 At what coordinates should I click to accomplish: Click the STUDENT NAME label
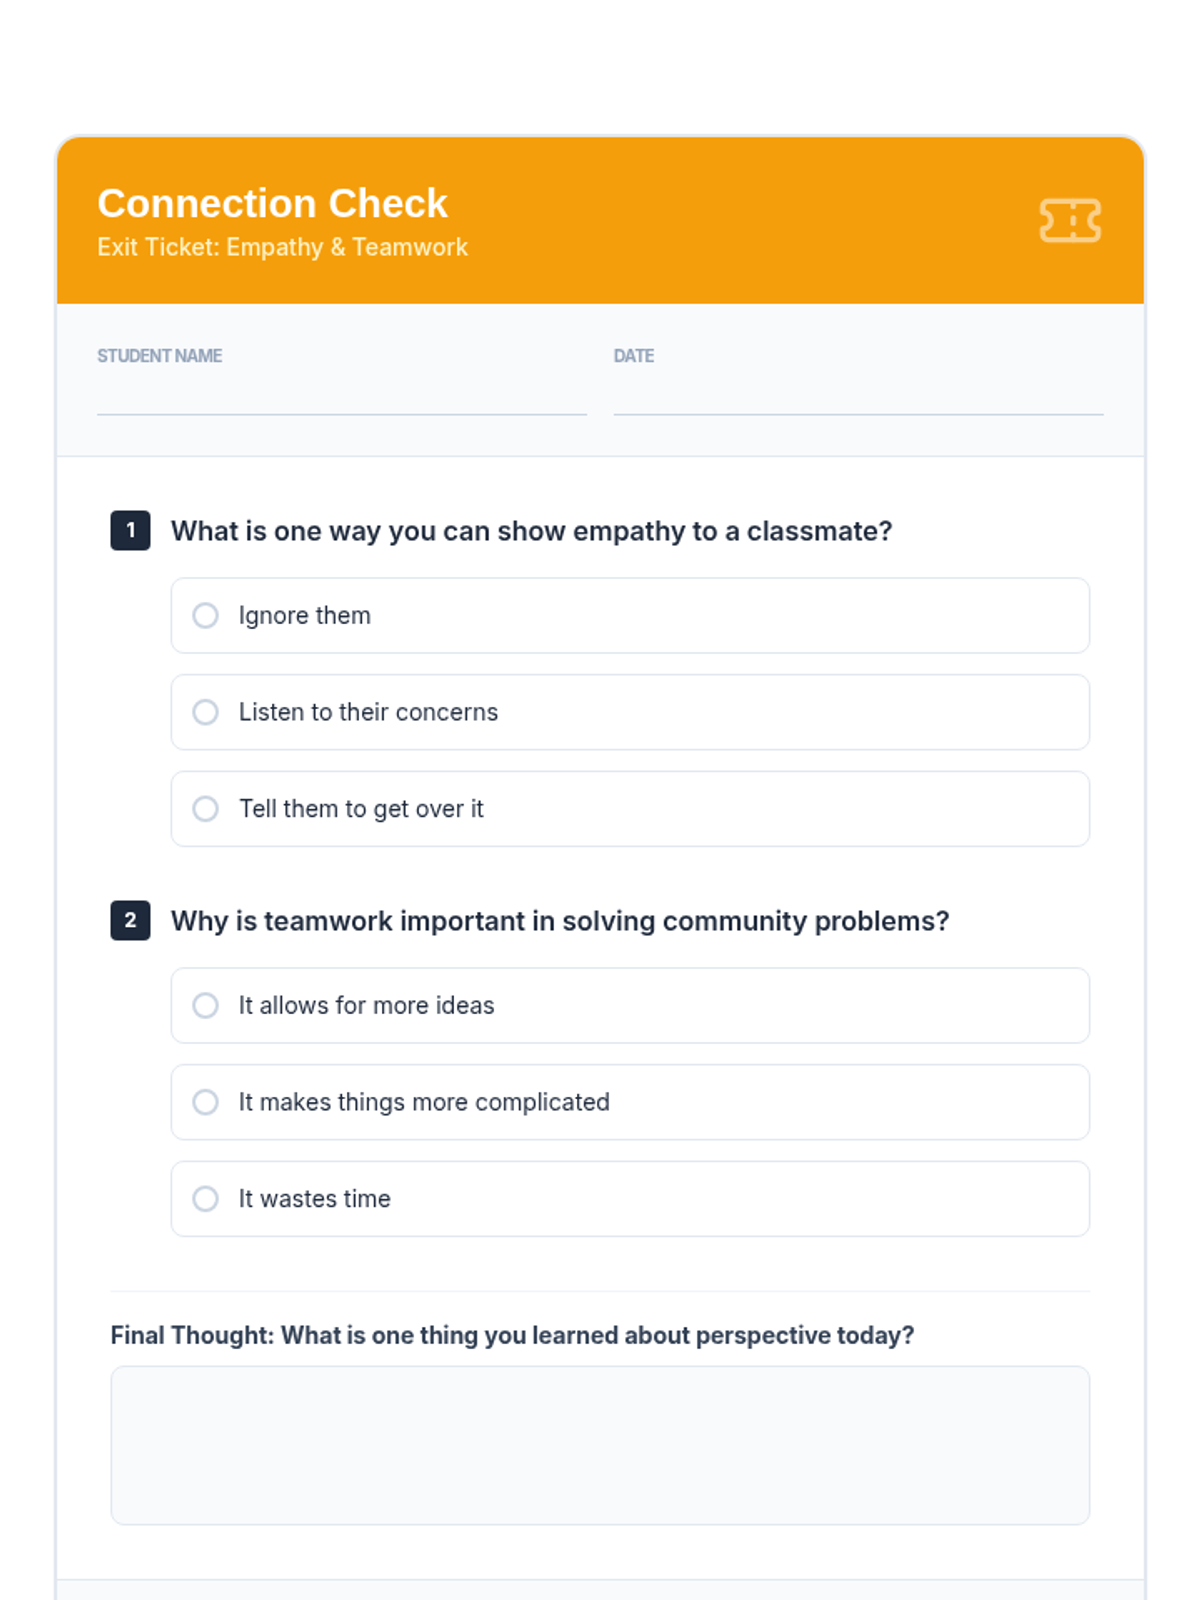click(159, 356)
